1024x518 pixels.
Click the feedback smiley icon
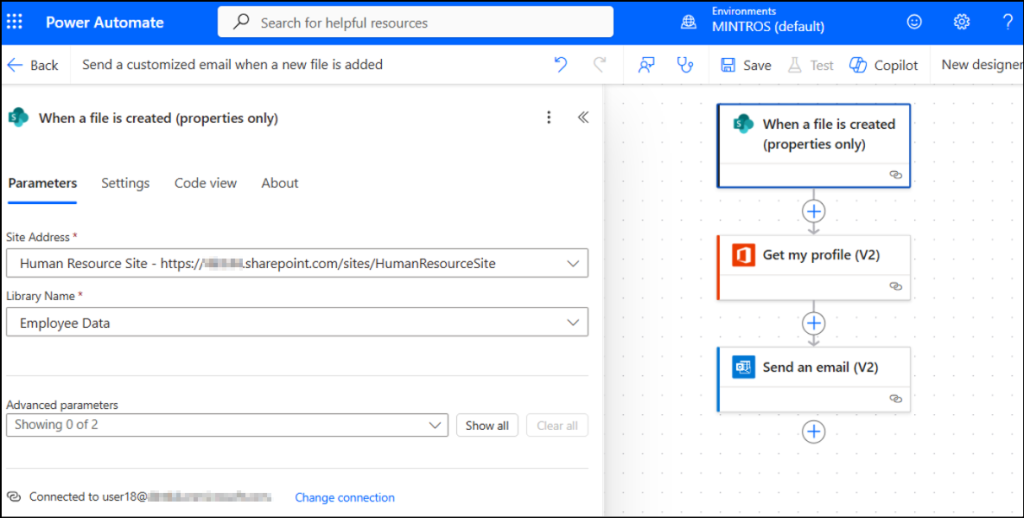914,22
